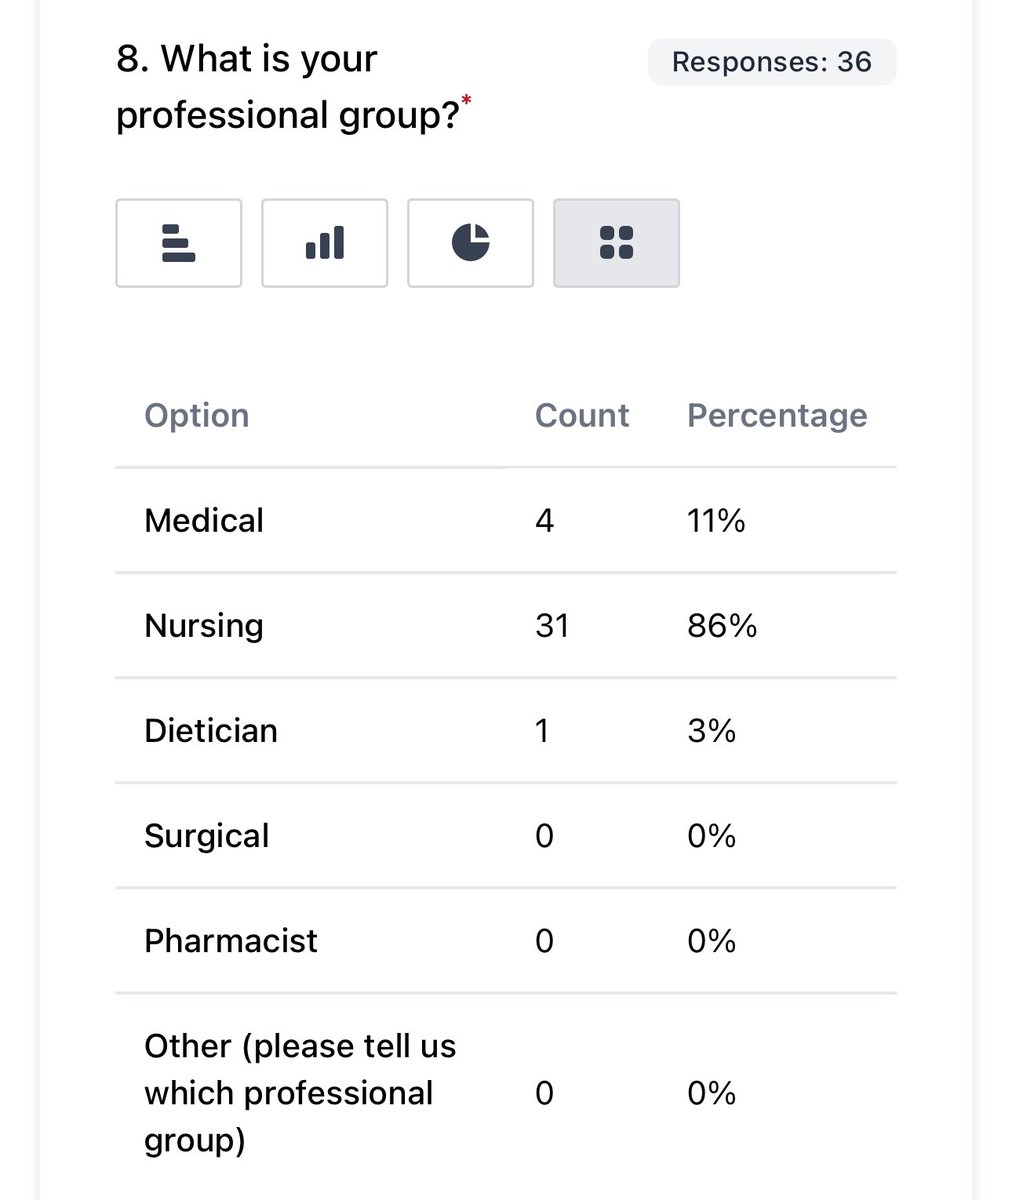
Task: Click the Count column header
Action: point(581,415)
